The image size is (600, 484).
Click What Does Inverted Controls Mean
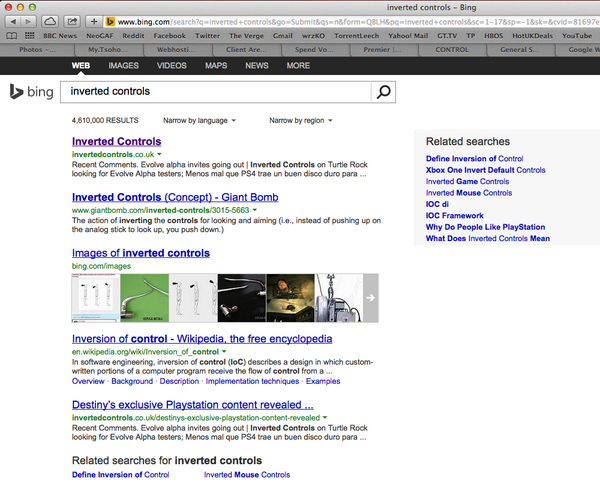point(488,238)
